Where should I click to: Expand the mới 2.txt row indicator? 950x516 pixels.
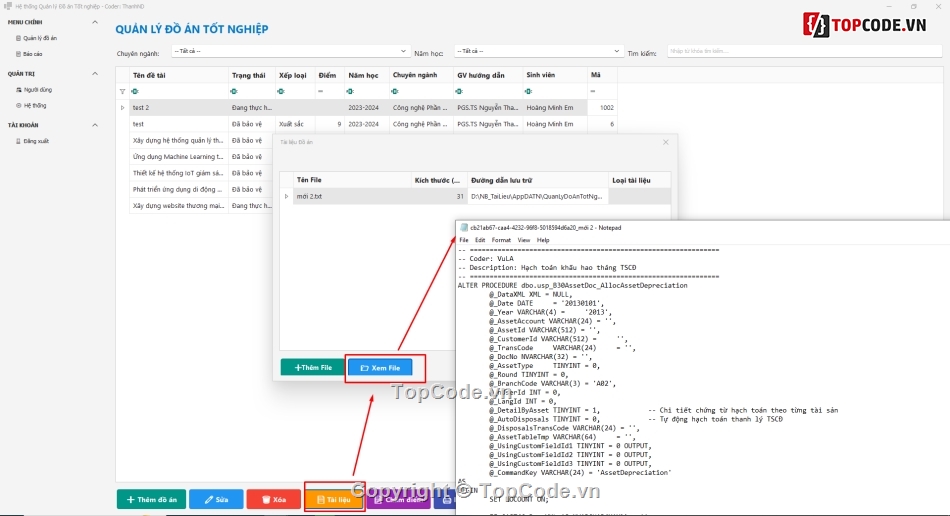click(x=287, y=197)
